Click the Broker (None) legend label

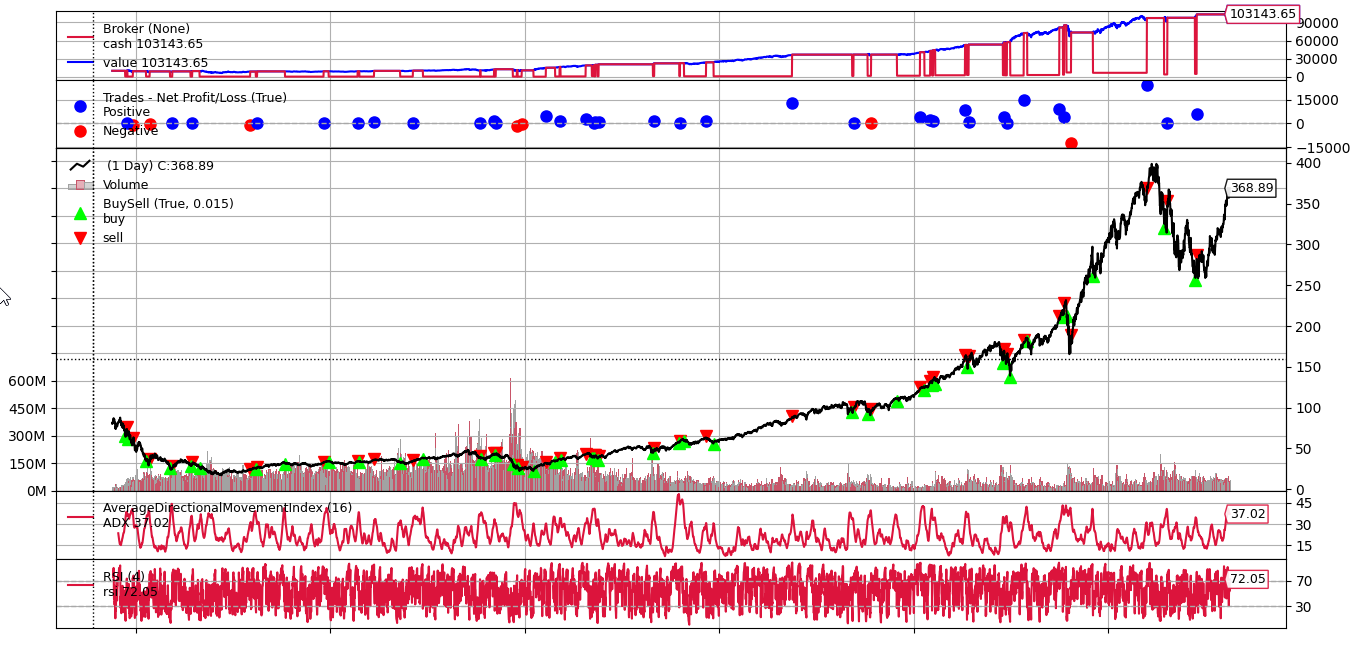tap(146, 29)
